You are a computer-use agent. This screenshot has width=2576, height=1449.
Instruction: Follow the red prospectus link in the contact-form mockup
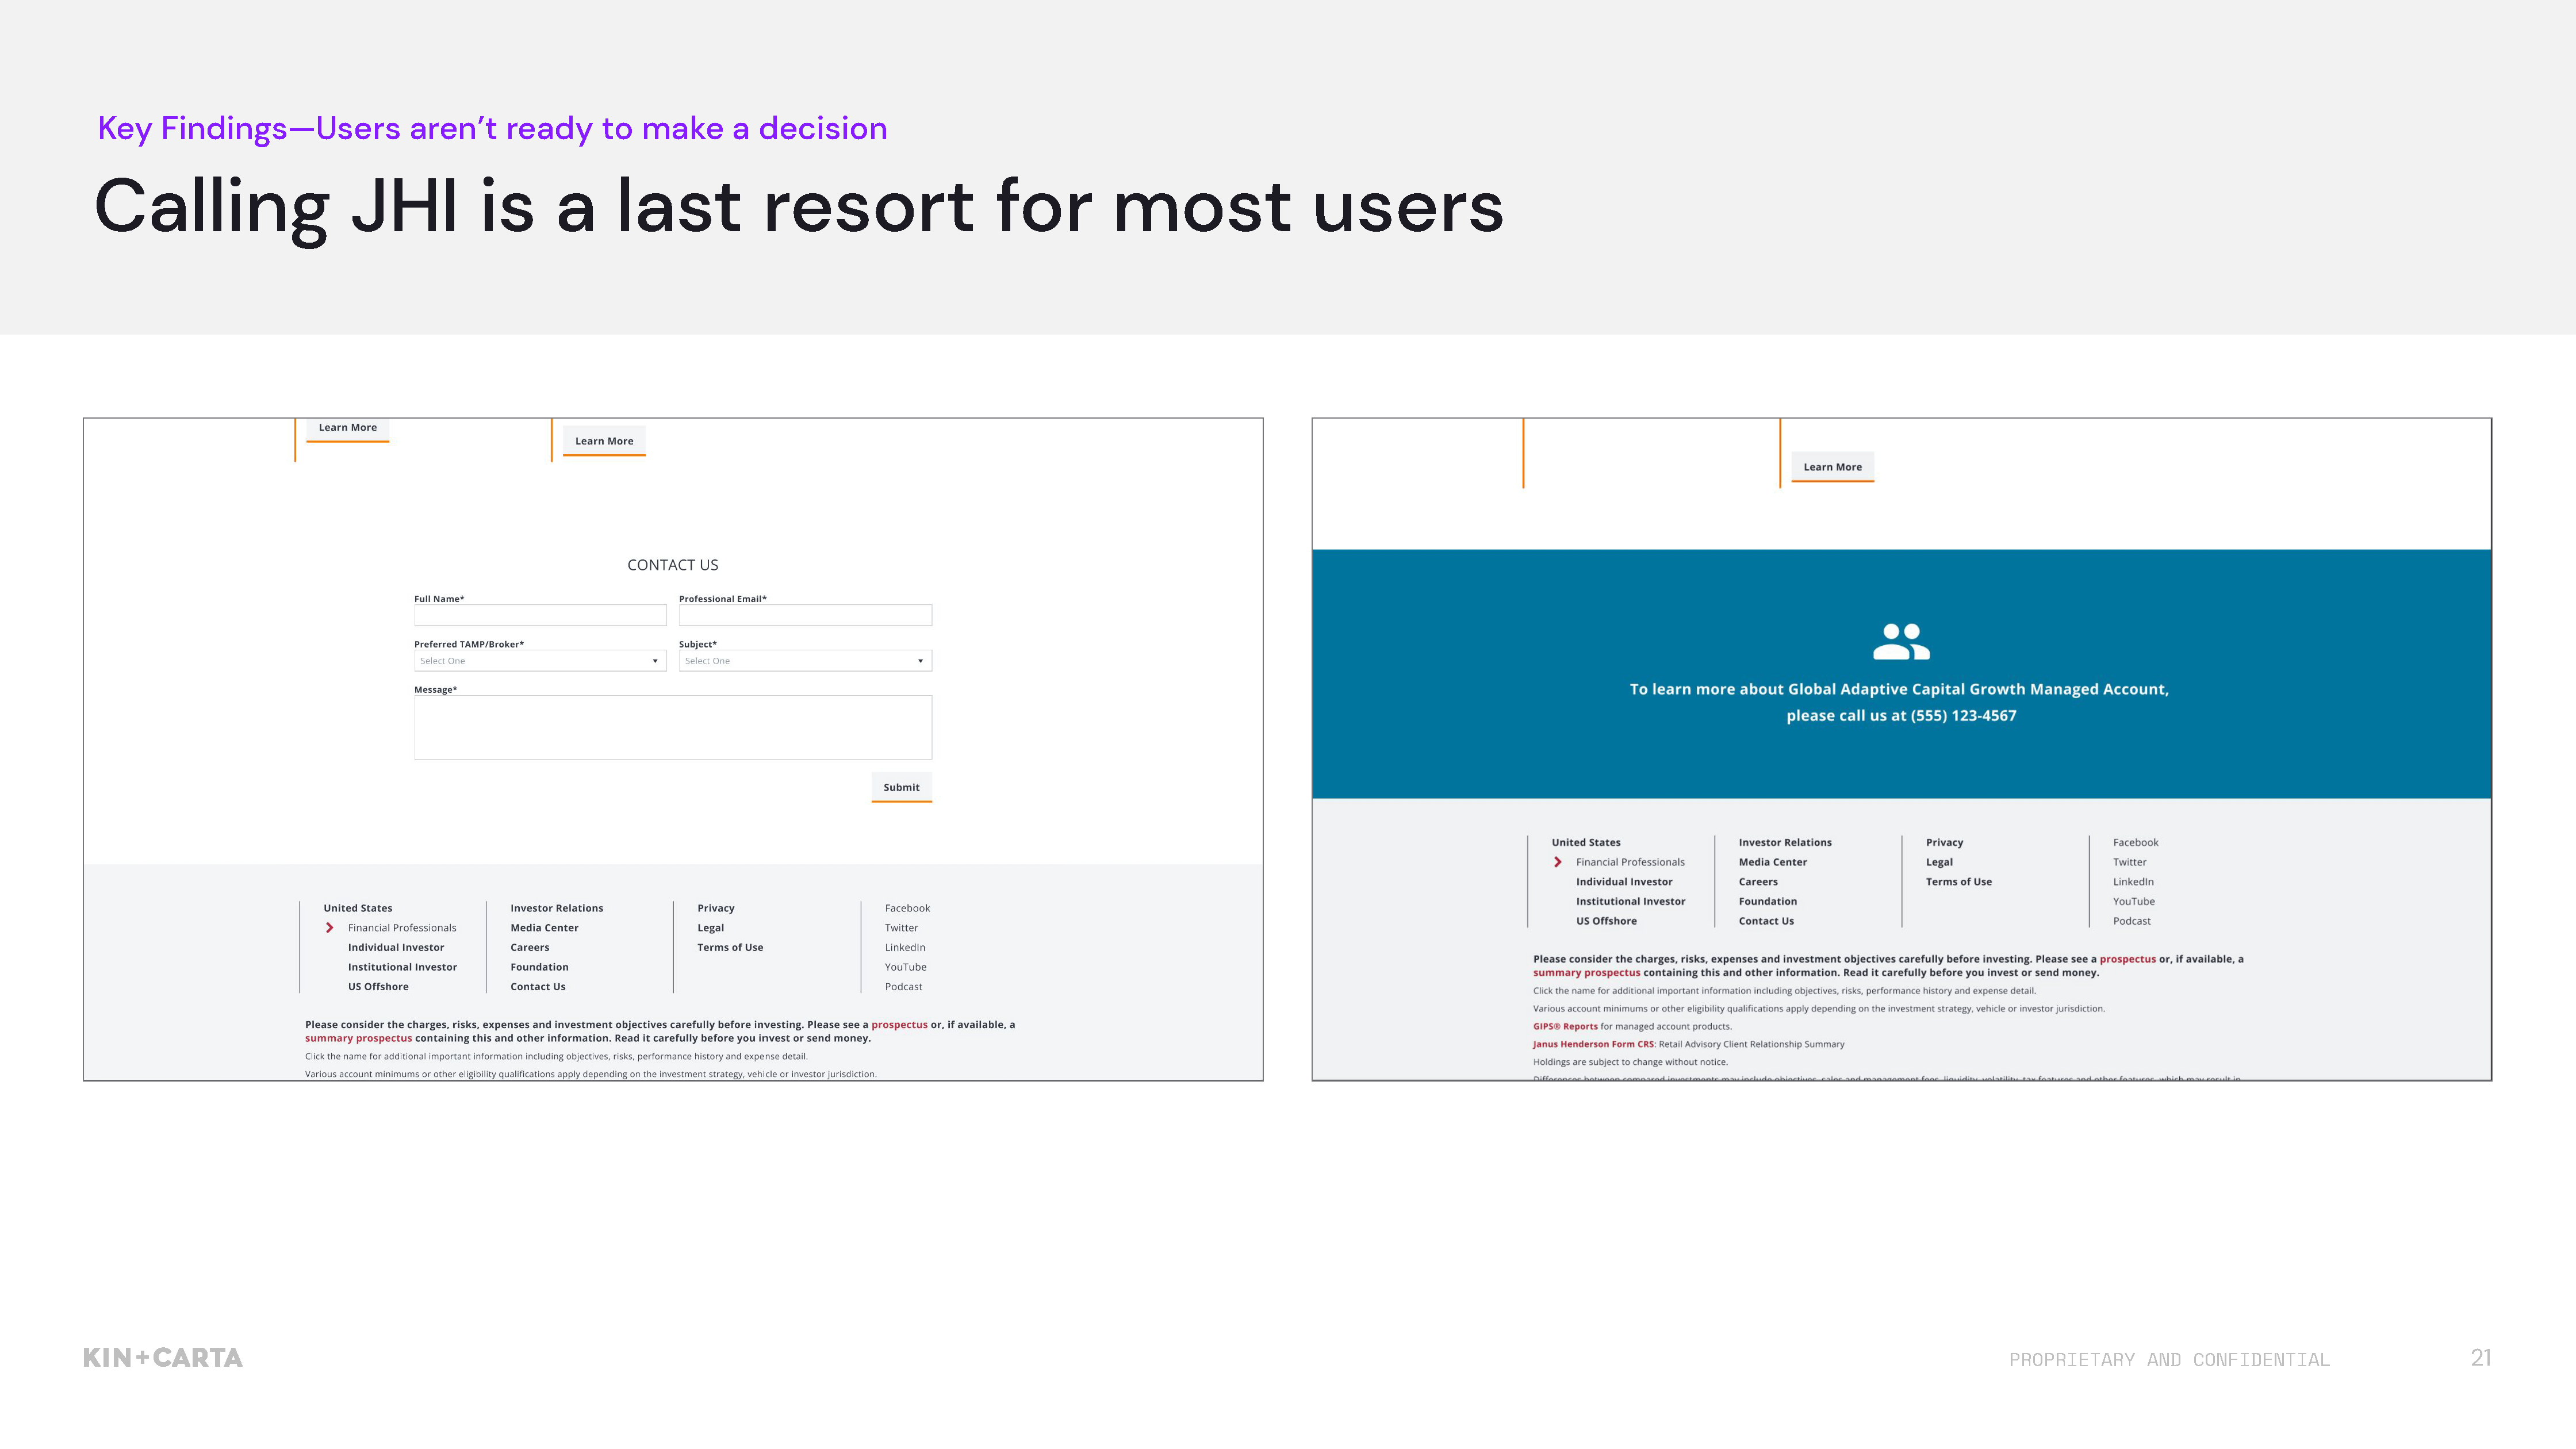899,1025
